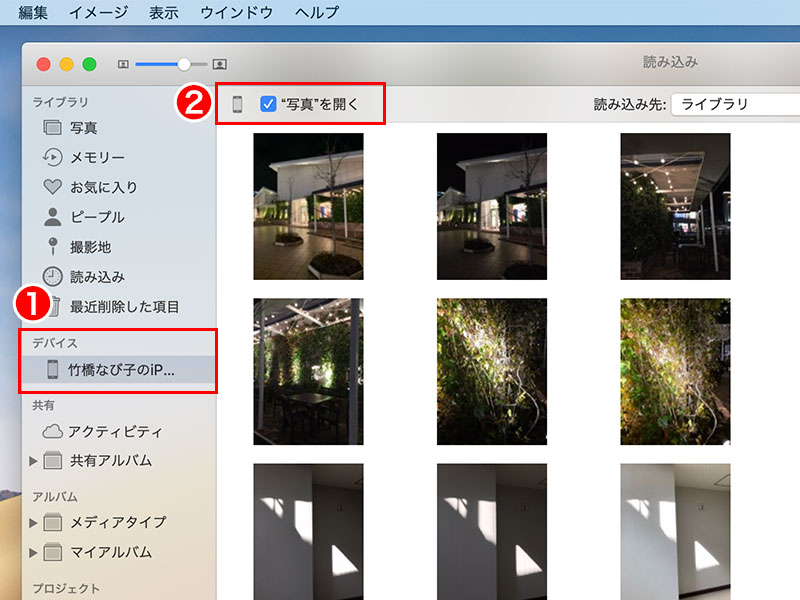Open the 編集 menu
Image resolution: width=800 pixels, height=600 pixels.
tap(33, 12)
